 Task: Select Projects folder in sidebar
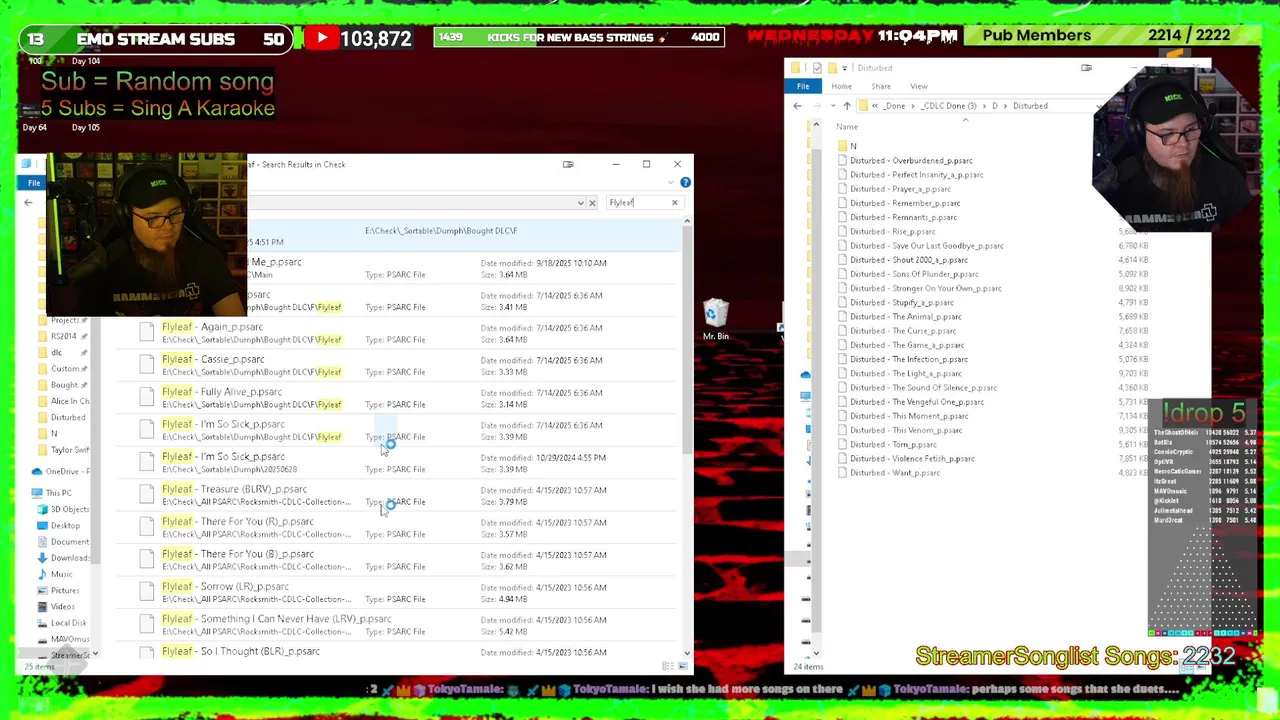(65, 320)
